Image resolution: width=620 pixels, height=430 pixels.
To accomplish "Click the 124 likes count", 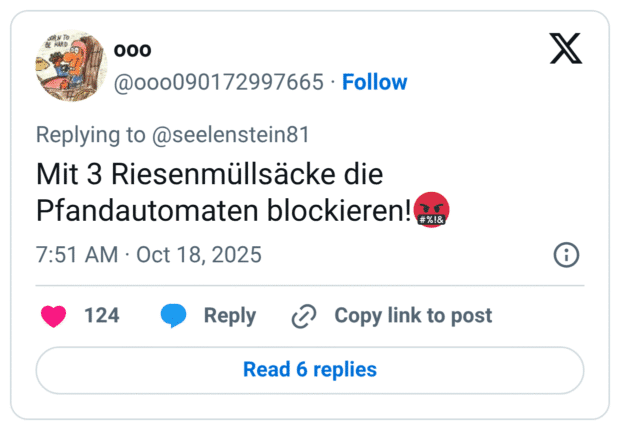I will click(x=101, y=316).
